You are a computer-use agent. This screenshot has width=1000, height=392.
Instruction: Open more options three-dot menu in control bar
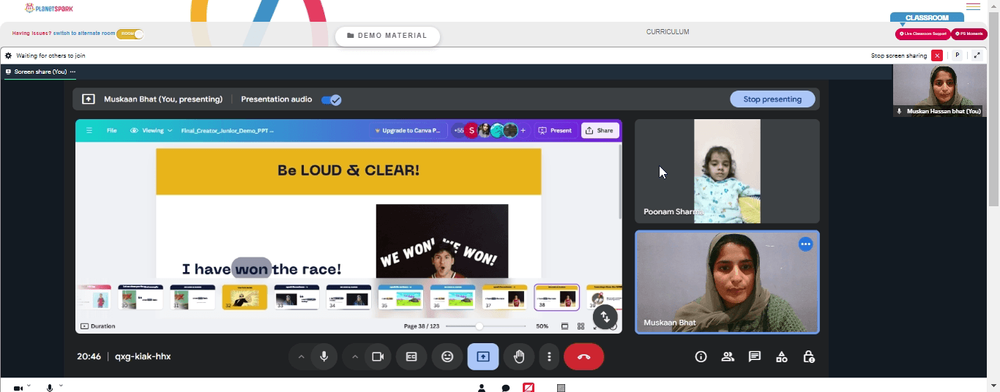click(x=548, y=356)
